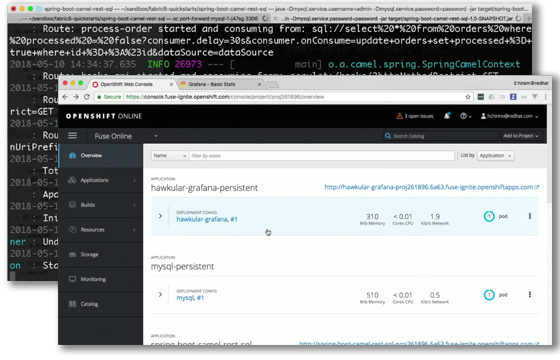Click the OpenShift Online logo
This screenshot has height=360, width=560.
pyautogui.click(x=104, y=116)
